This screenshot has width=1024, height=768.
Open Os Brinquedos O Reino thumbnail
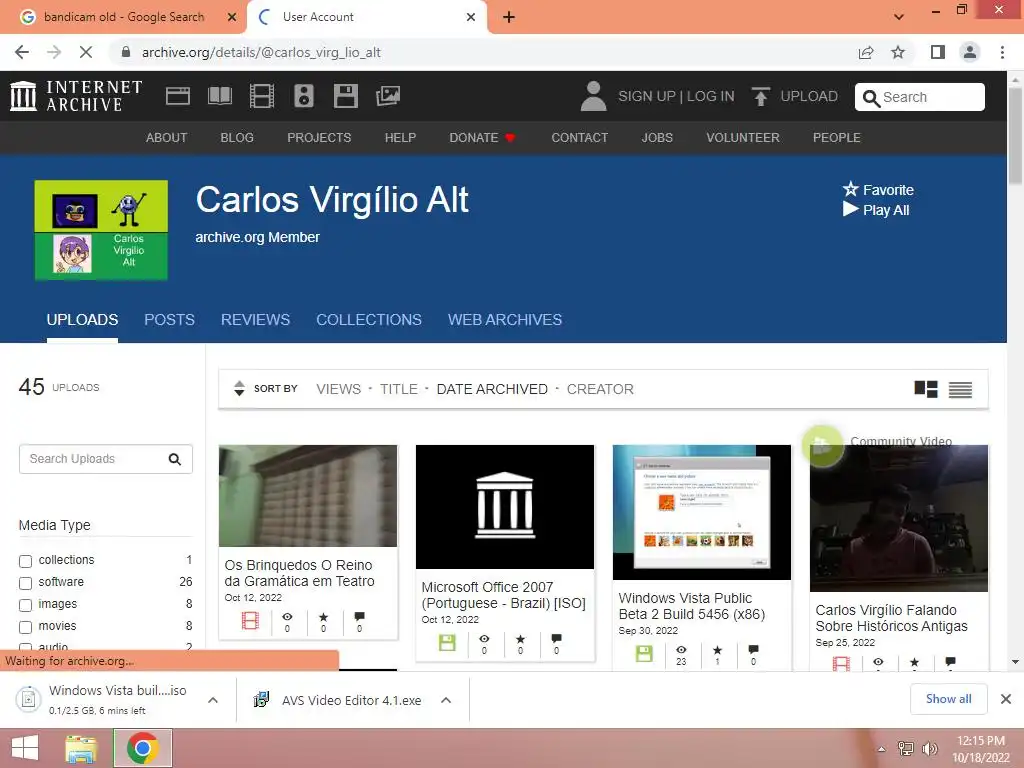pyautogui.click(x=308, y=496)
